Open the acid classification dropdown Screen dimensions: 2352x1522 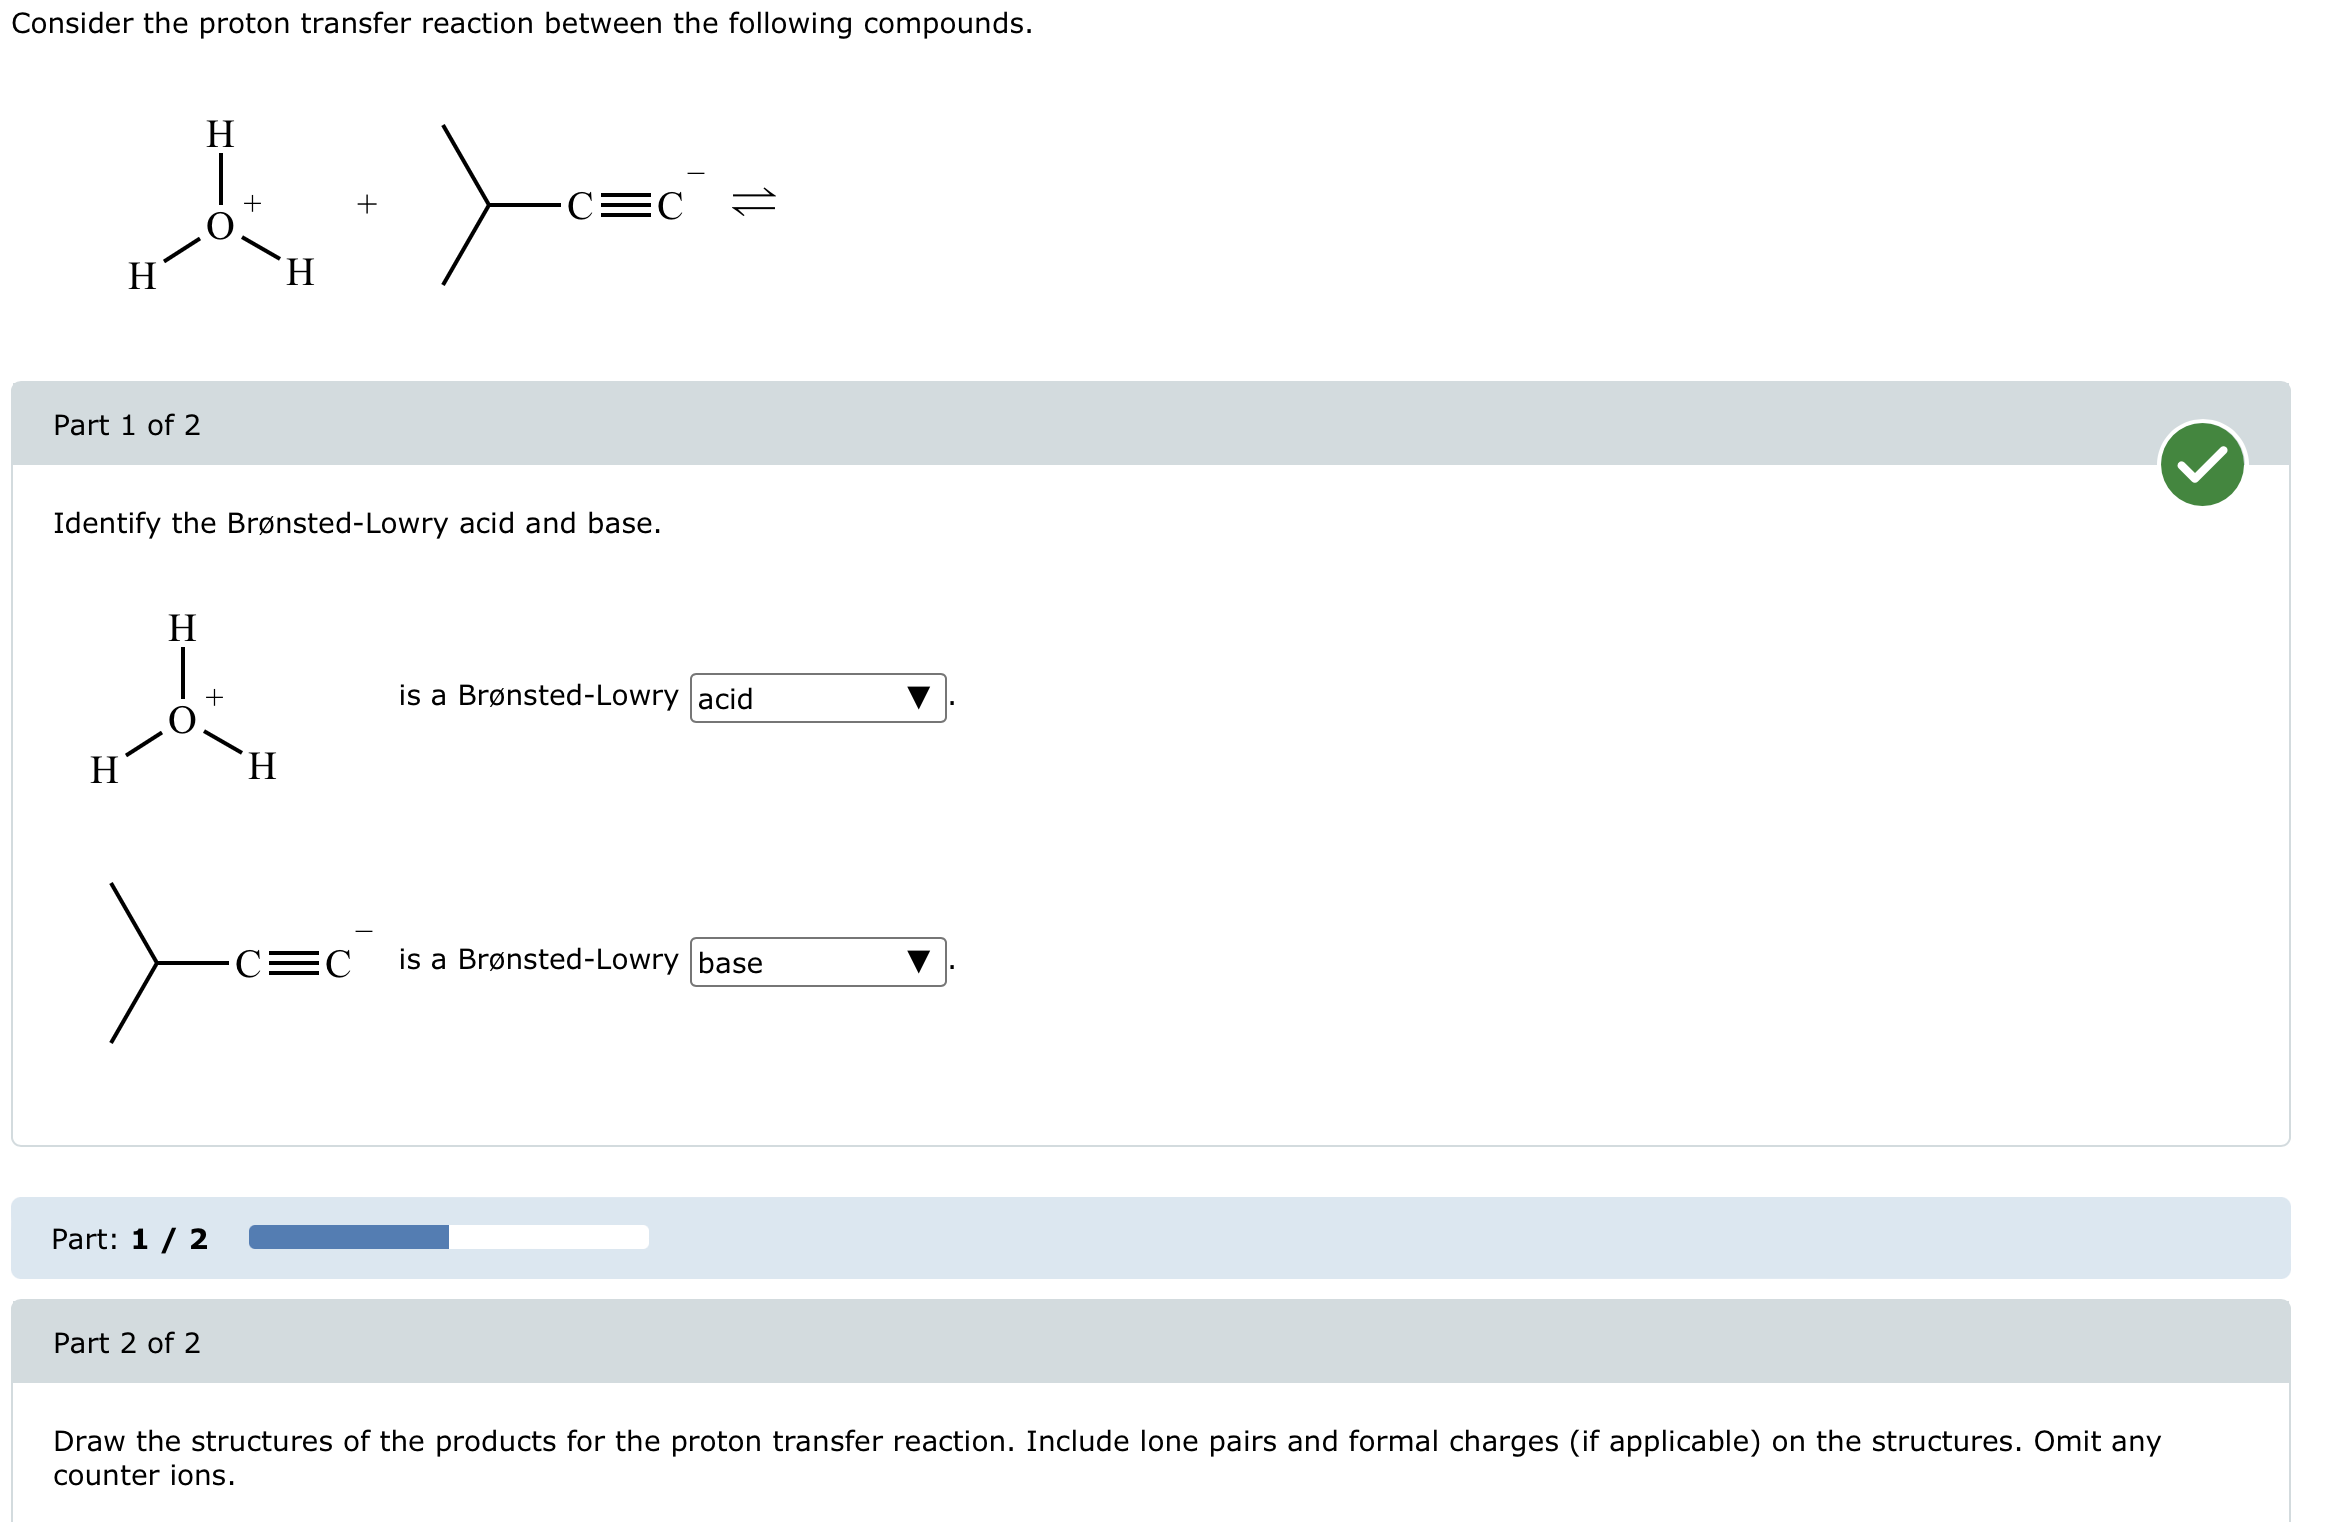point(817,697)
